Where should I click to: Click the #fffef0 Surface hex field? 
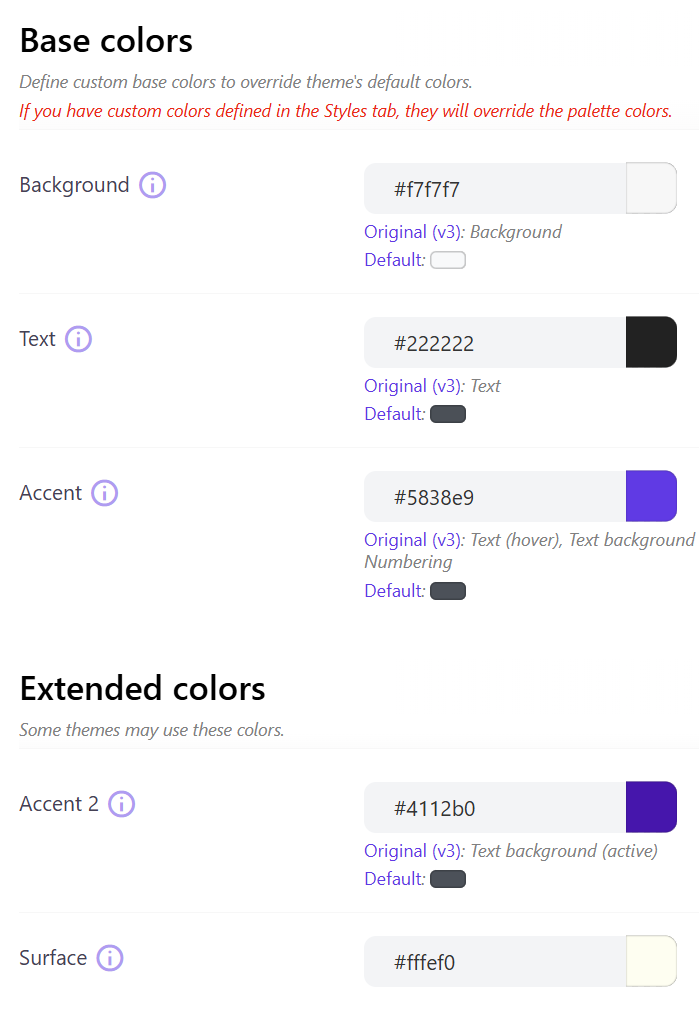click(x=495, y=962)
